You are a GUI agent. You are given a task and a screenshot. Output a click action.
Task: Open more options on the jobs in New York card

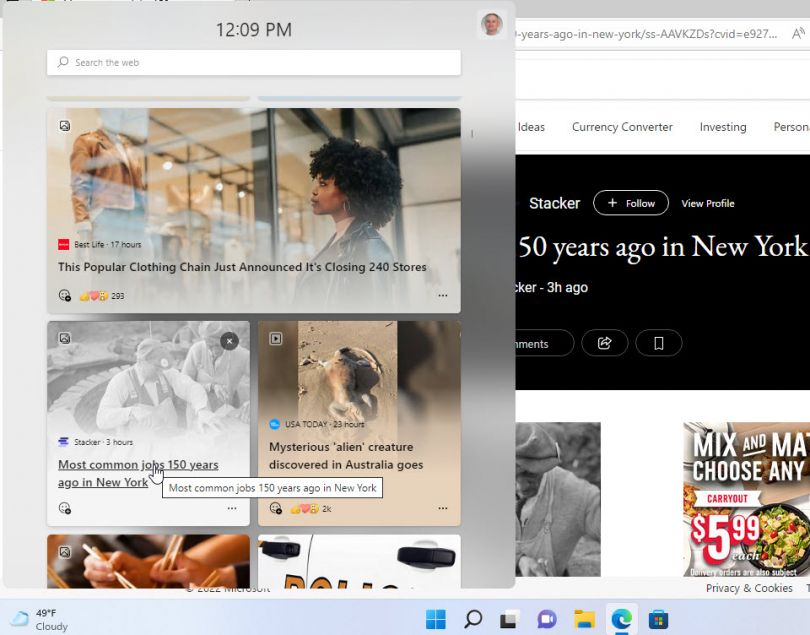pyautogui.click(x=231, y=508)
